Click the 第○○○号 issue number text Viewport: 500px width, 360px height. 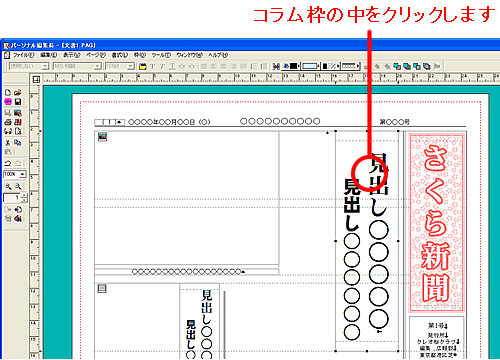click(x=395, y=122)
